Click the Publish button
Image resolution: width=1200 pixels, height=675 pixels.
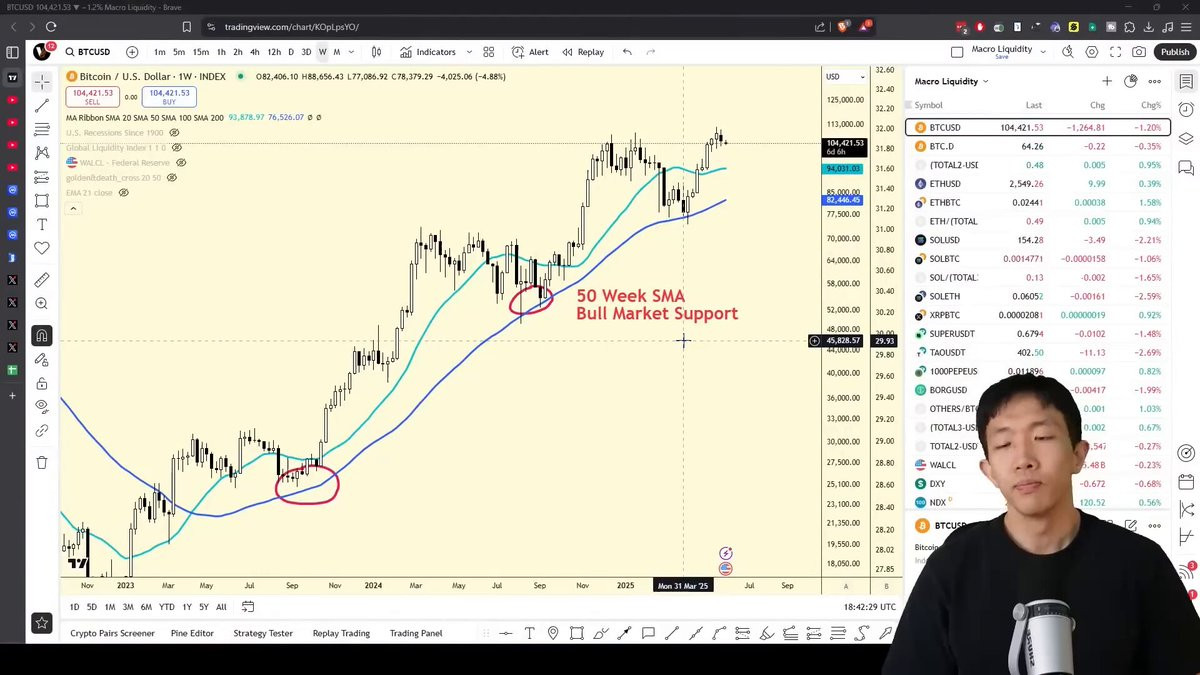[x=1175, y=52]
